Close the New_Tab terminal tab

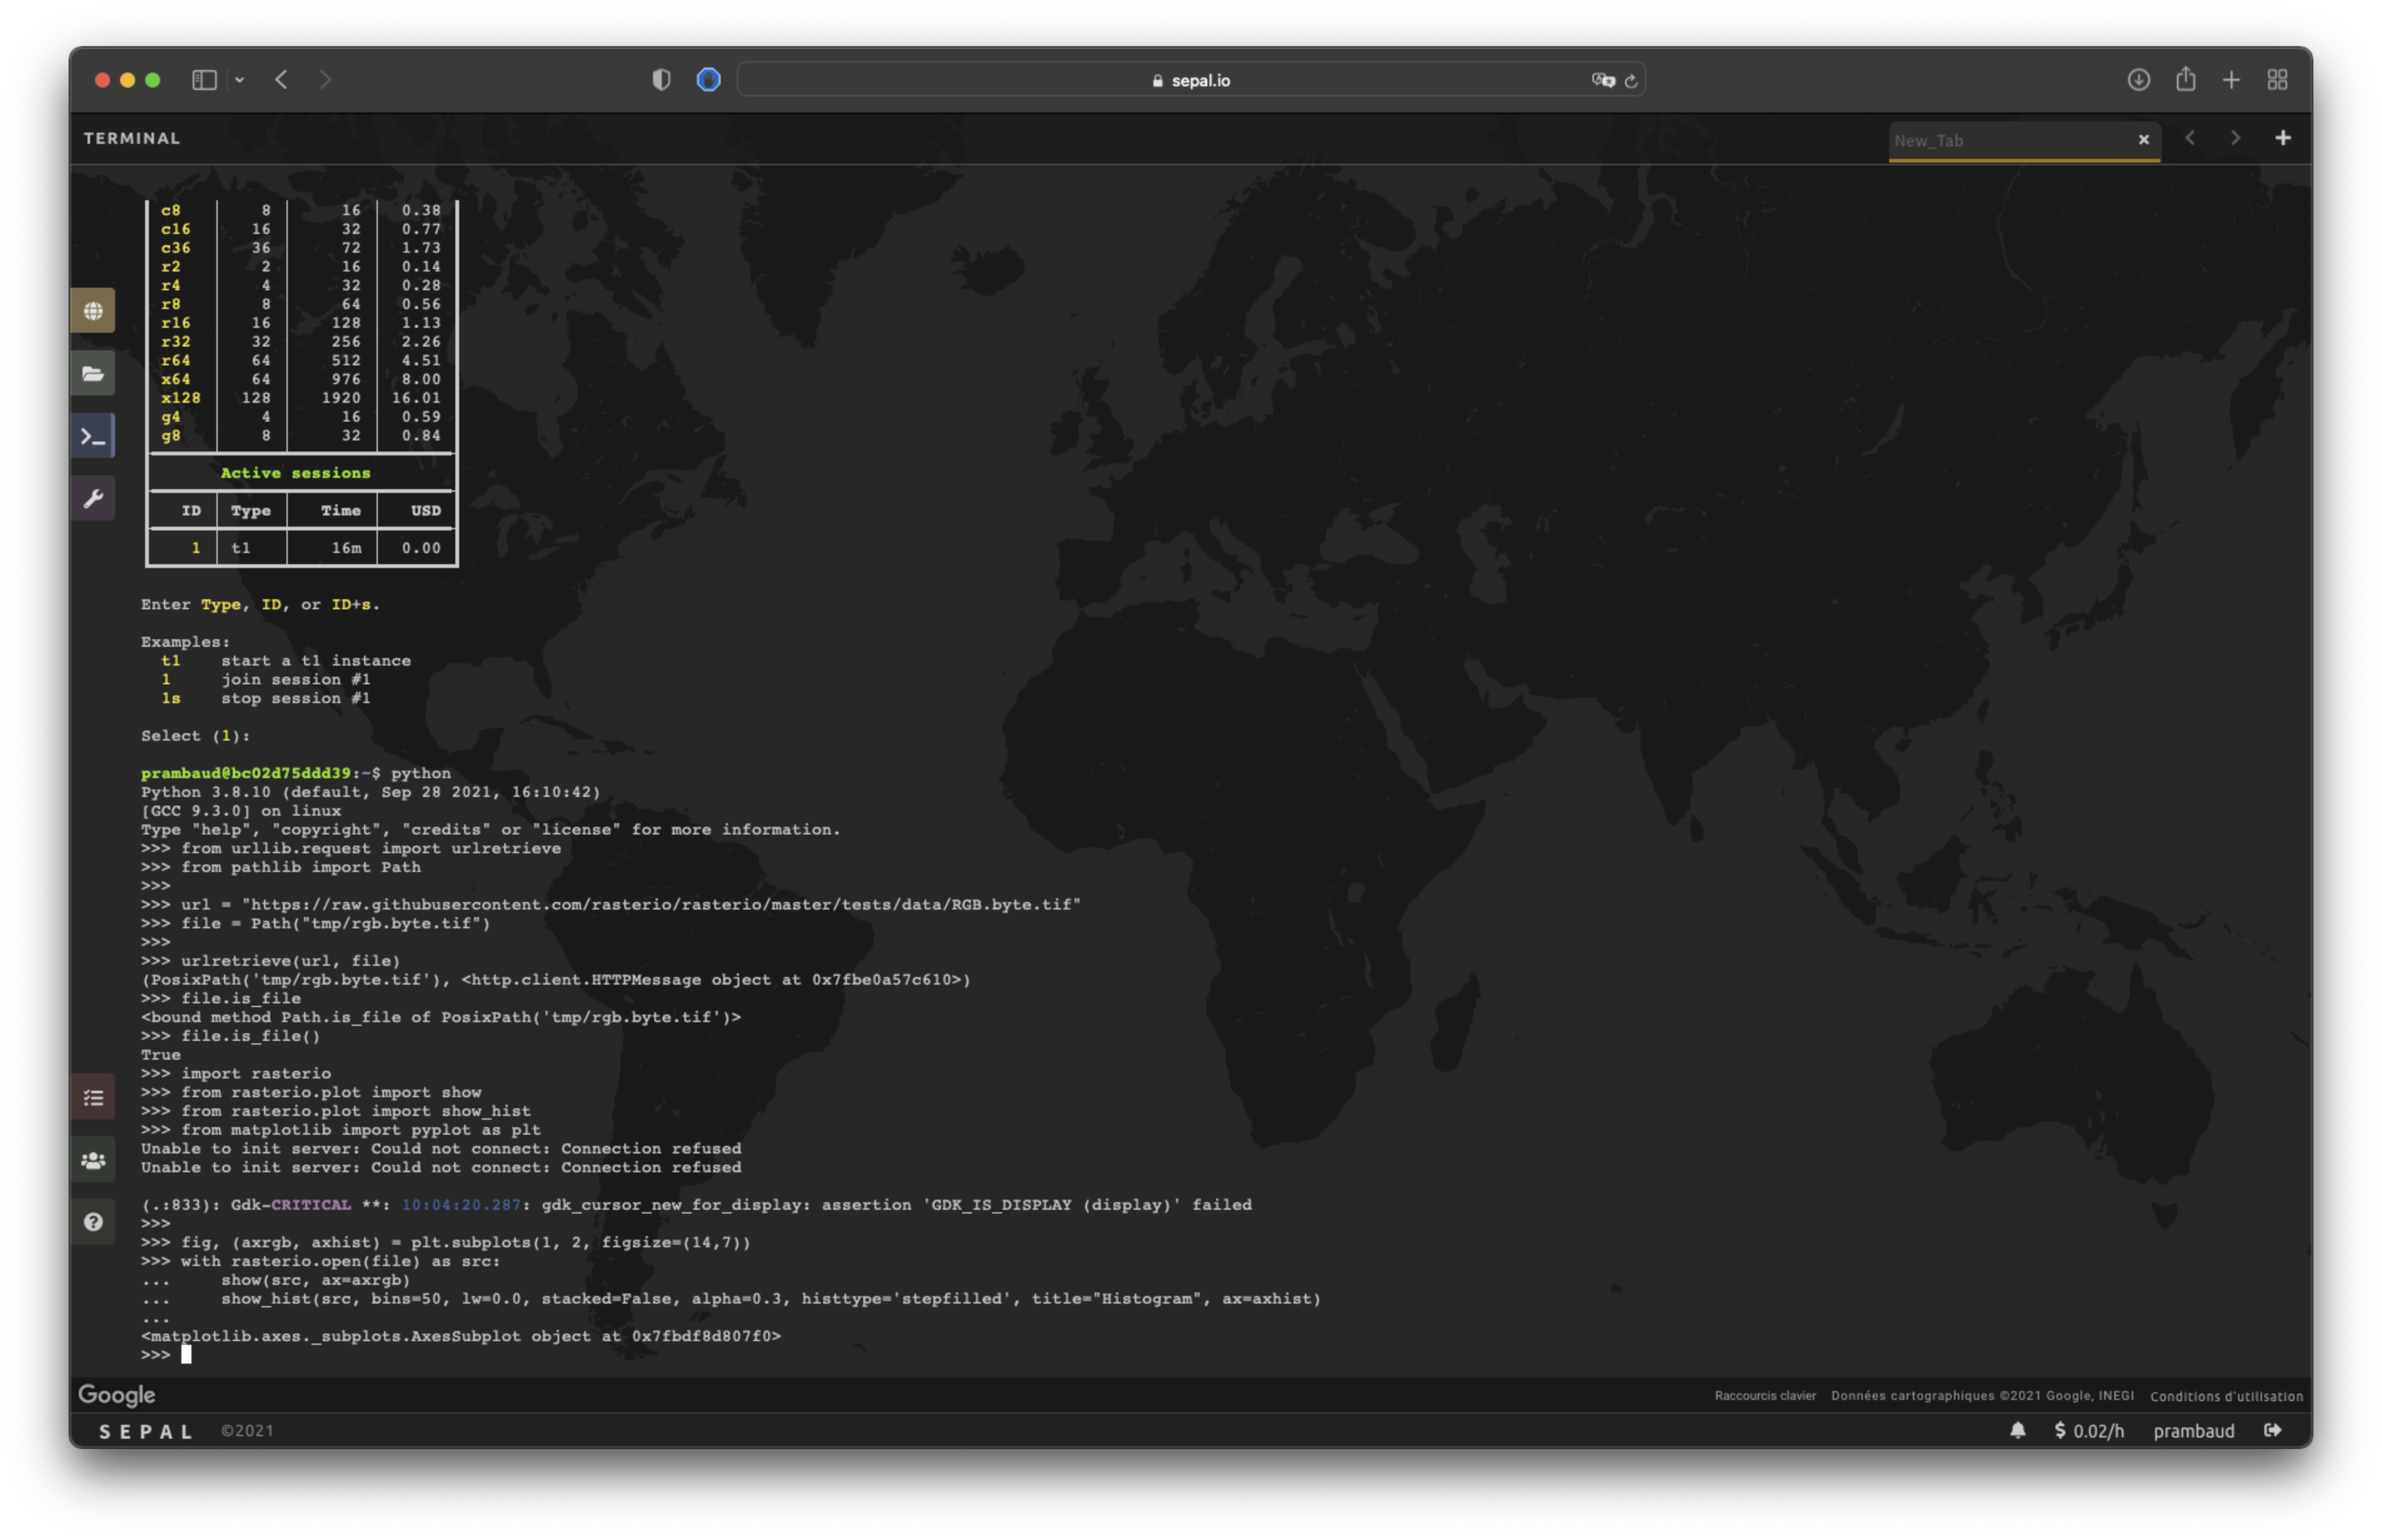(x=2143, y=140)
